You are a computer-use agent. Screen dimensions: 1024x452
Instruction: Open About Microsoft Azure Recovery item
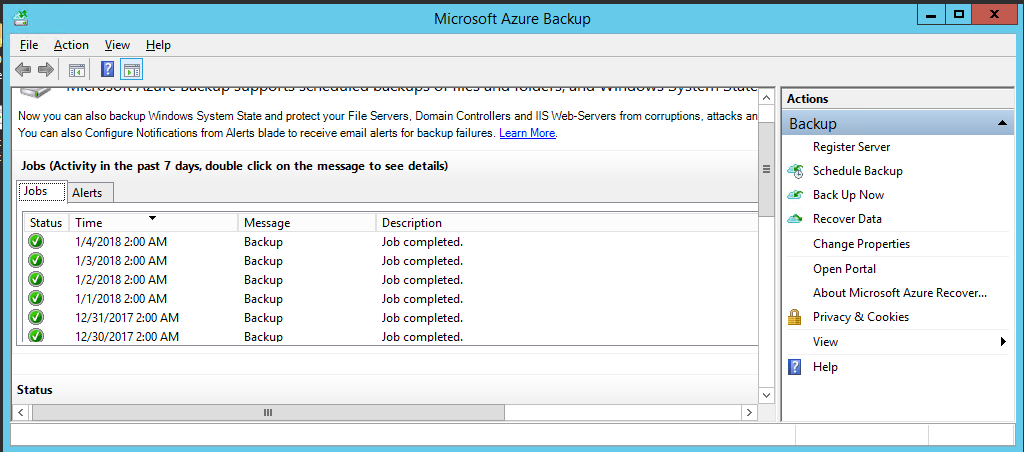[899, 293]
